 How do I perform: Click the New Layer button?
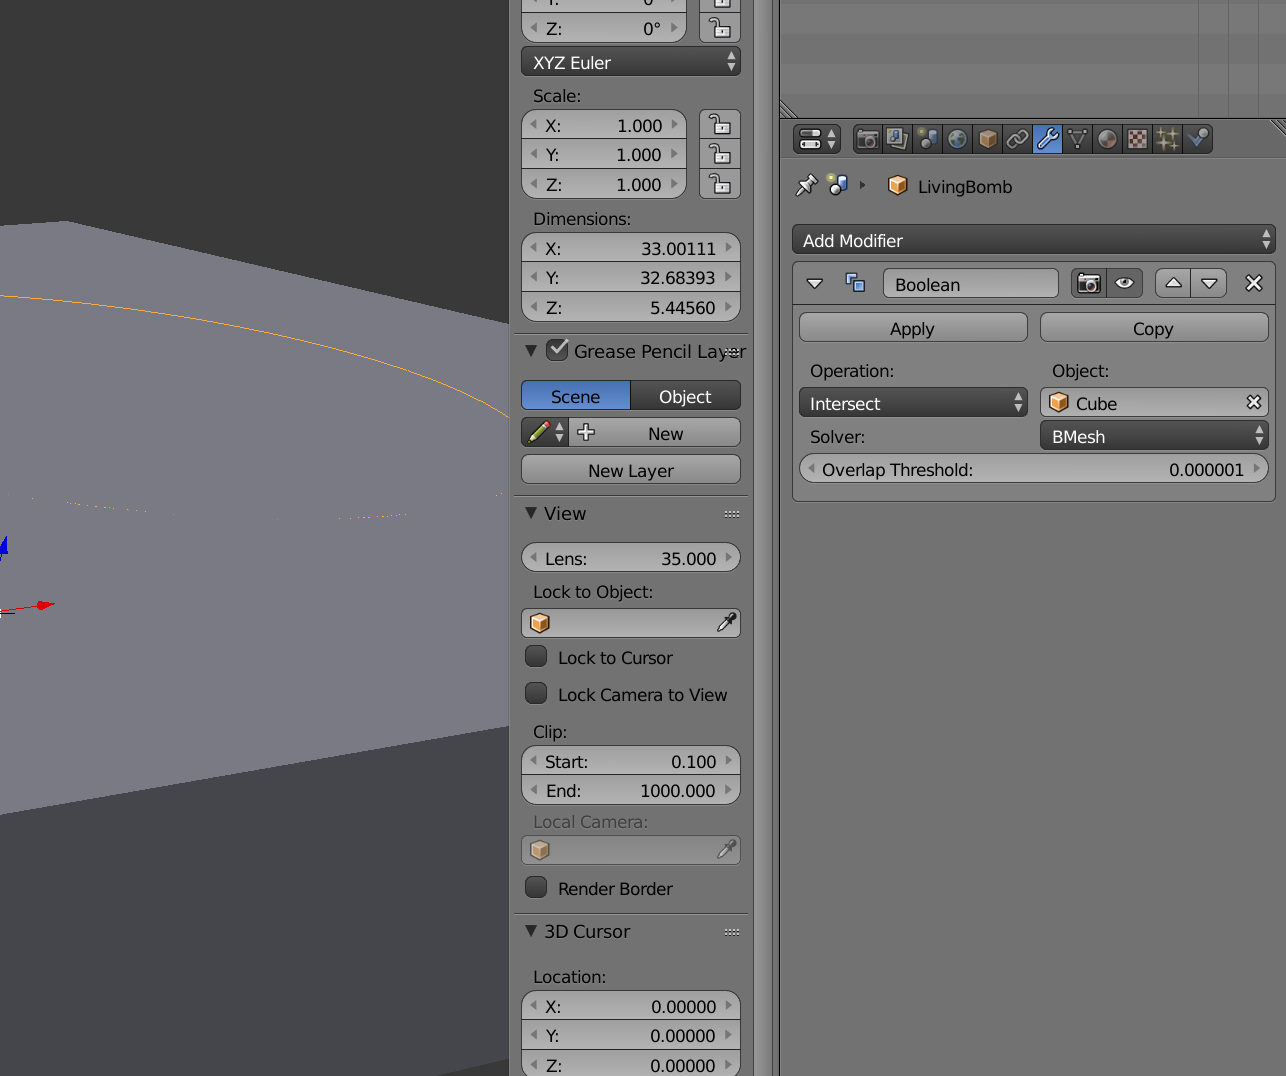click(631, 470)
